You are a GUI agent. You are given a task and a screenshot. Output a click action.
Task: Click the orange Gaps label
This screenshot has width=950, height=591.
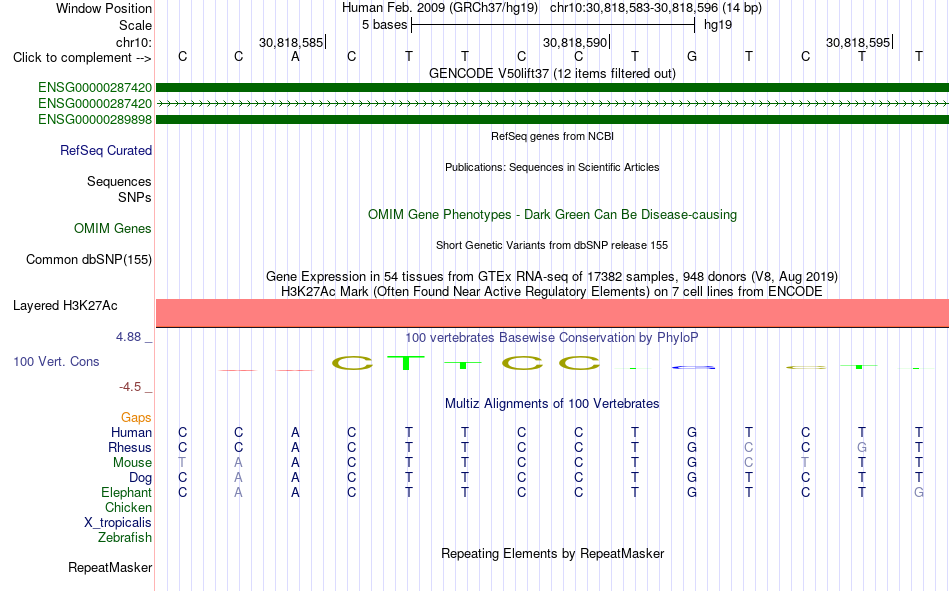pos(136,418)
